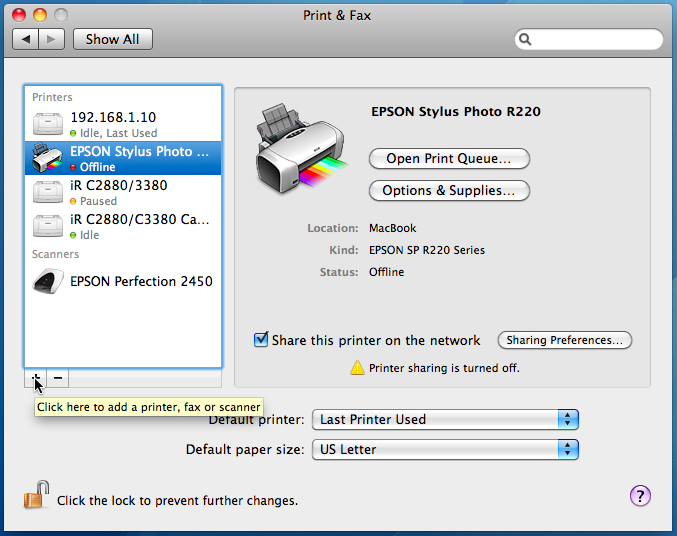Image resolution: width=677 pixels, height=536 pixels.
Task: Focus the search field in the toolbar
Action: pos(588,39)
